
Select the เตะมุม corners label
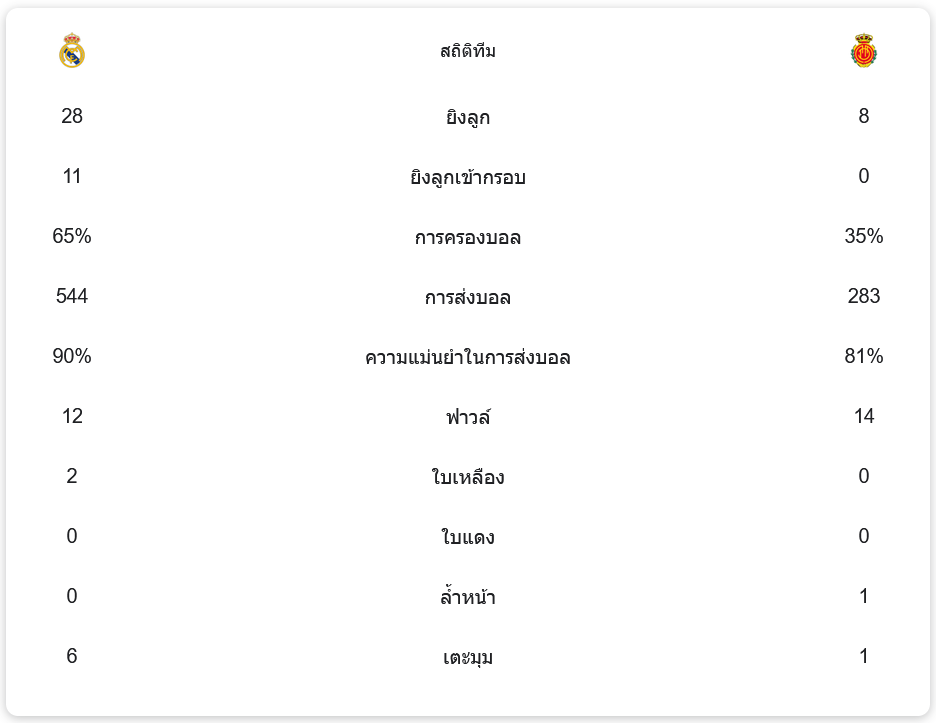(x=468, y=657)
